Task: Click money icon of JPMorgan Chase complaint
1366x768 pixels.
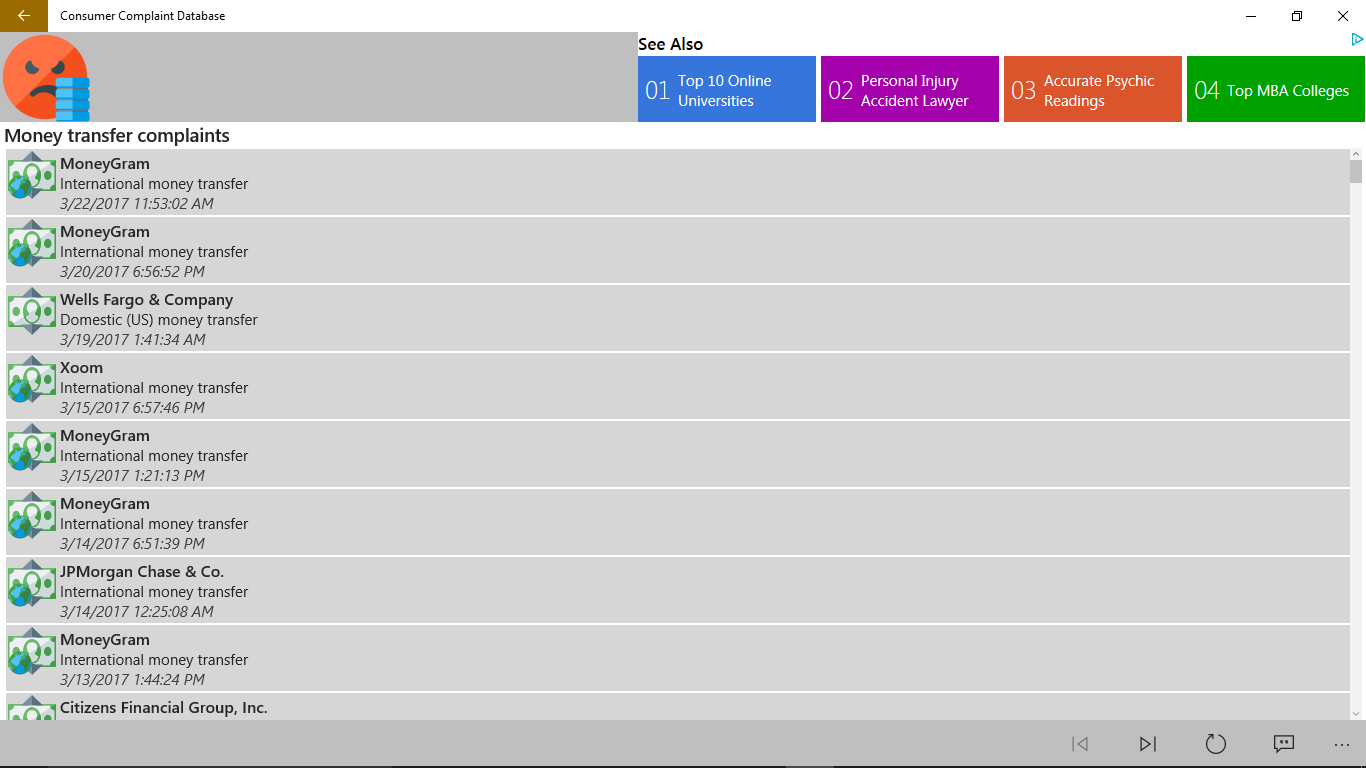Action: point(32,584)
